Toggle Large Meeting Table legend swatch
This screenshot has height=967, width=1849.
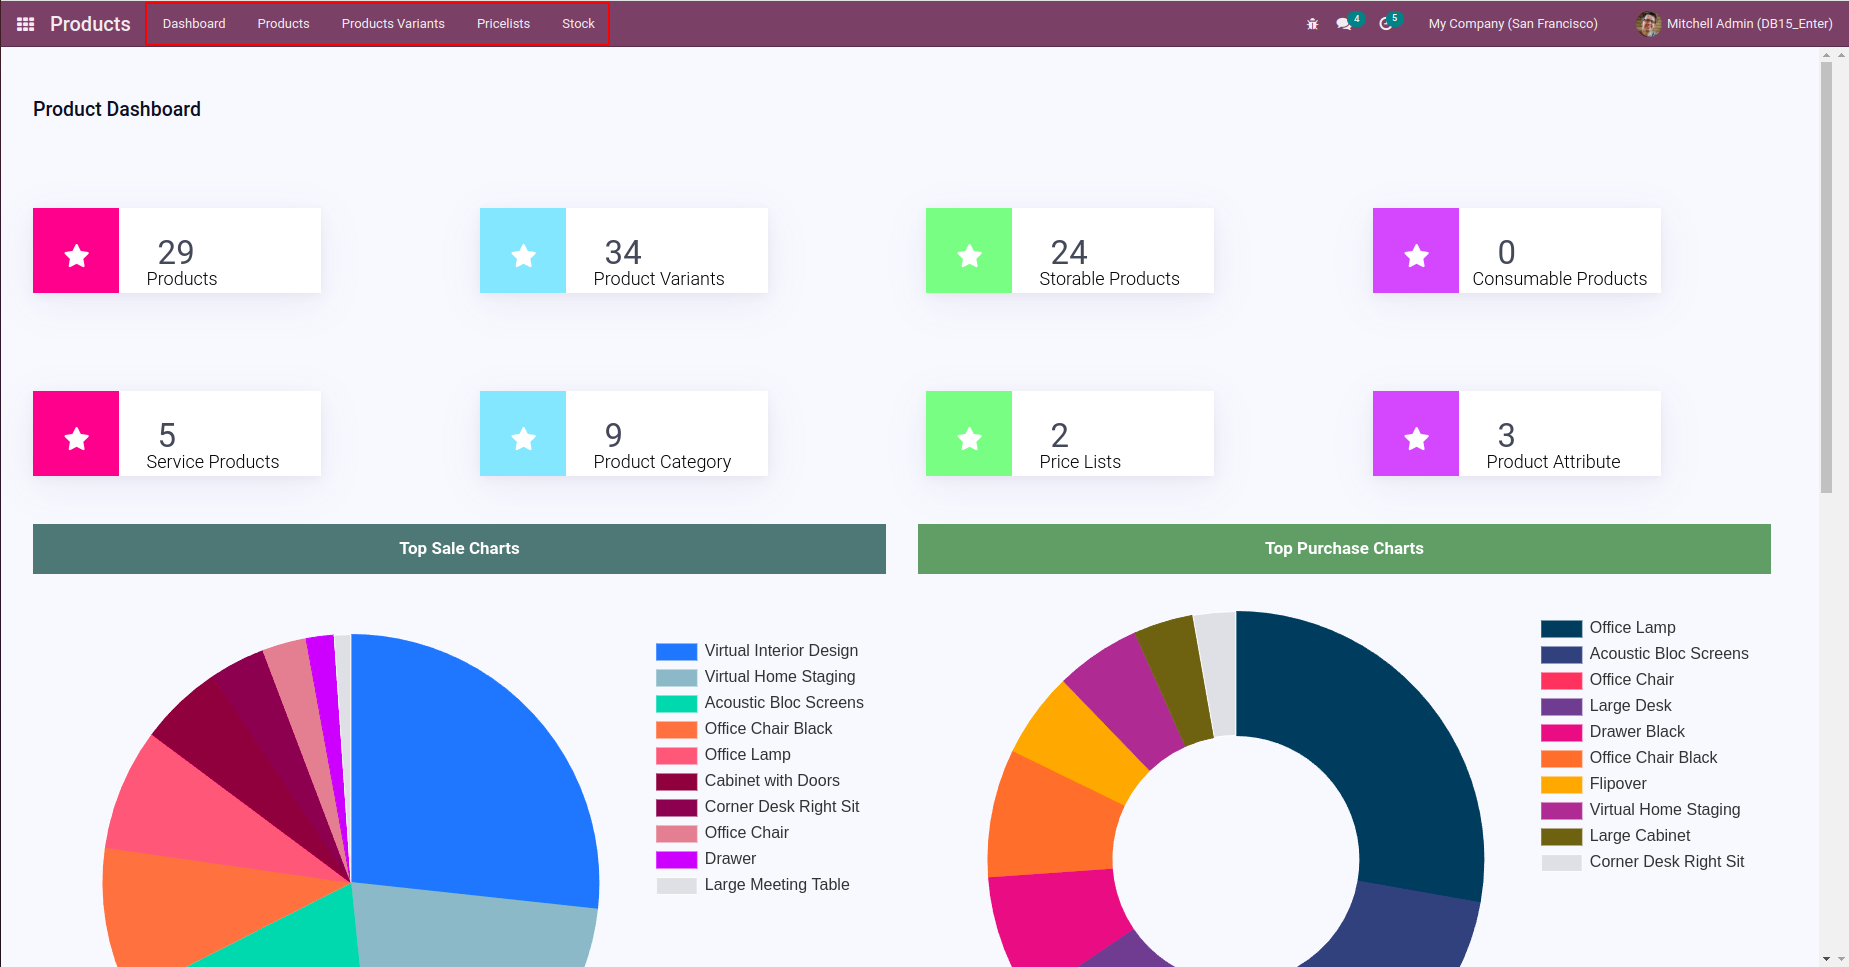676,886
